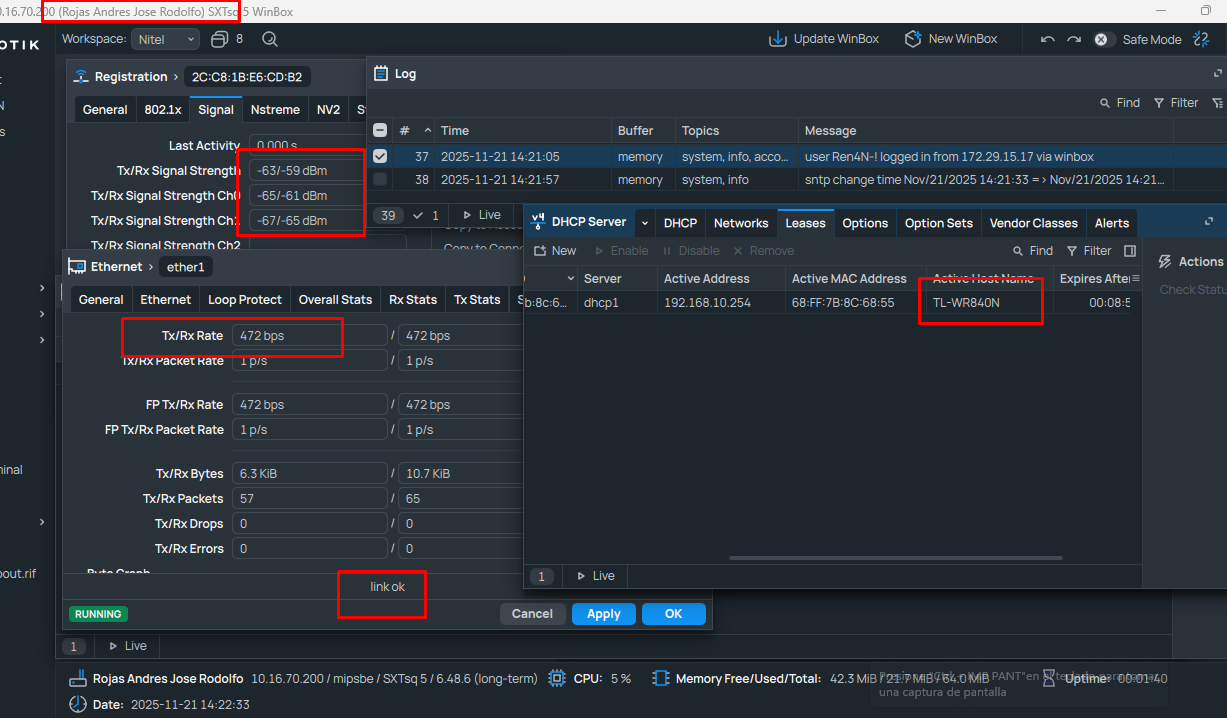Click the Filter icon in Log window
The height and width of the screenshot is (718, 1227).
1159,103
